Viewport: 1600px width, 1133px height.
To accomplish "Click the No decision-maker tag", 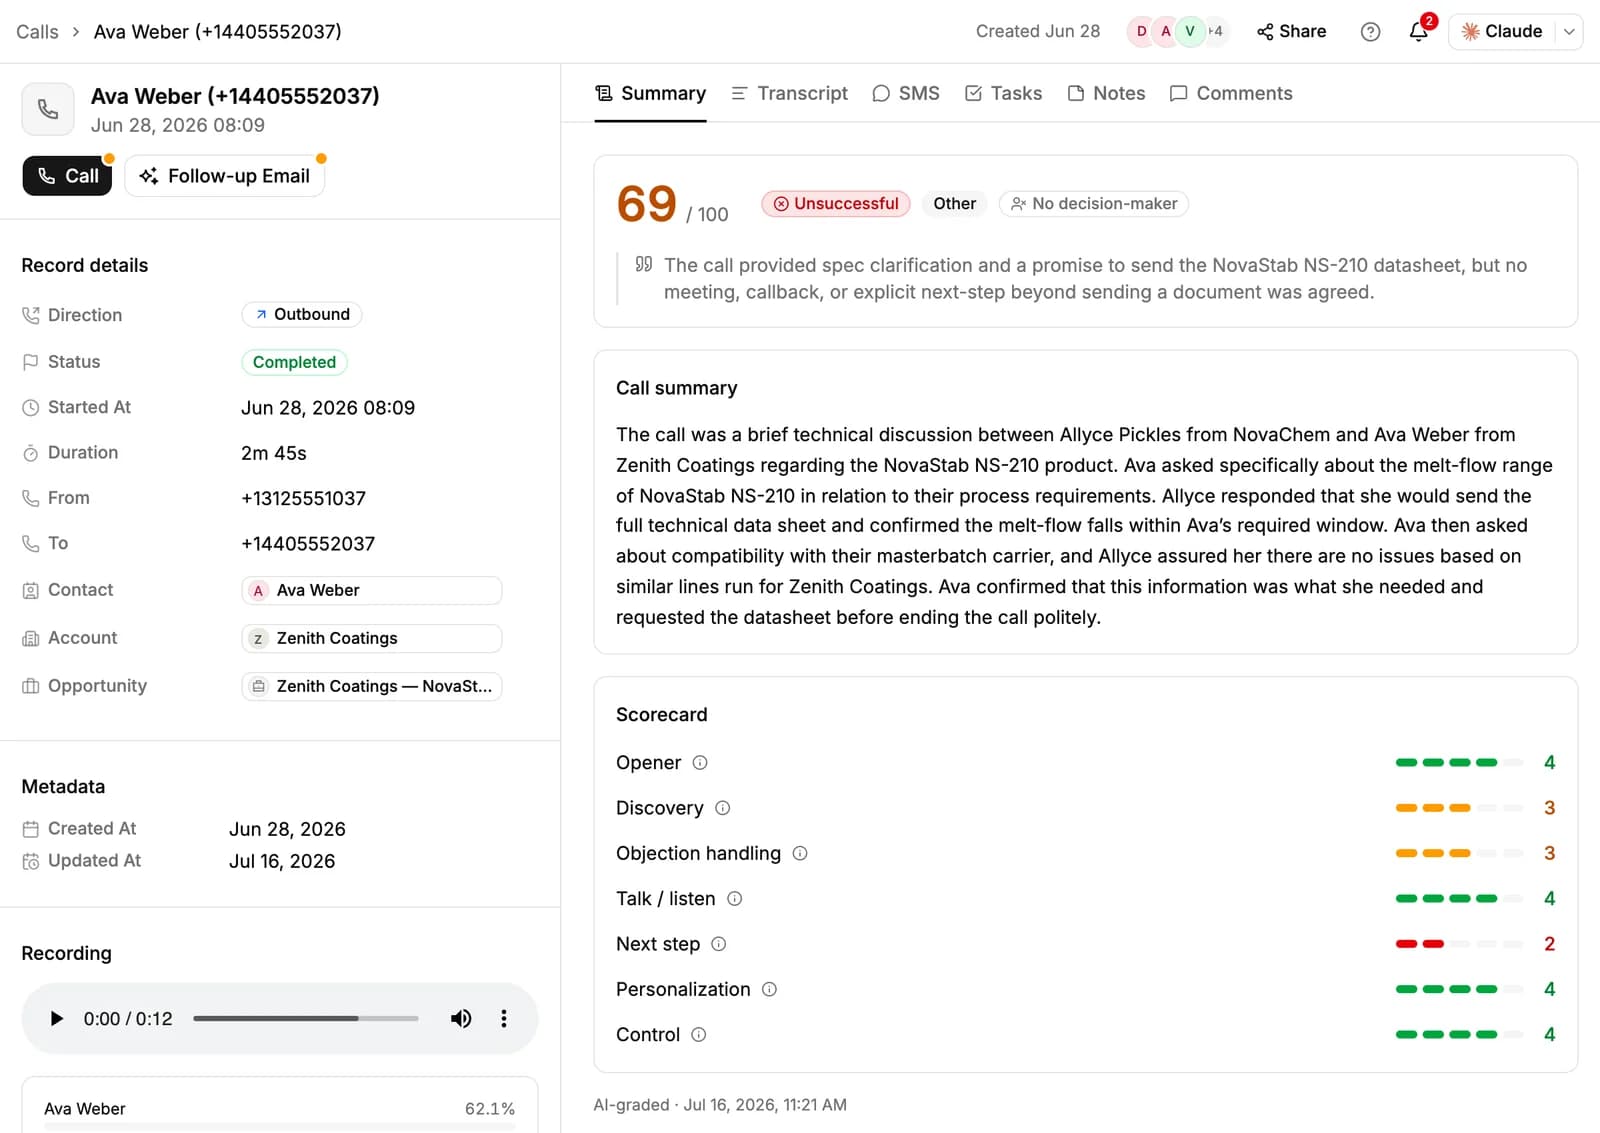I will tap(1094, 204).
